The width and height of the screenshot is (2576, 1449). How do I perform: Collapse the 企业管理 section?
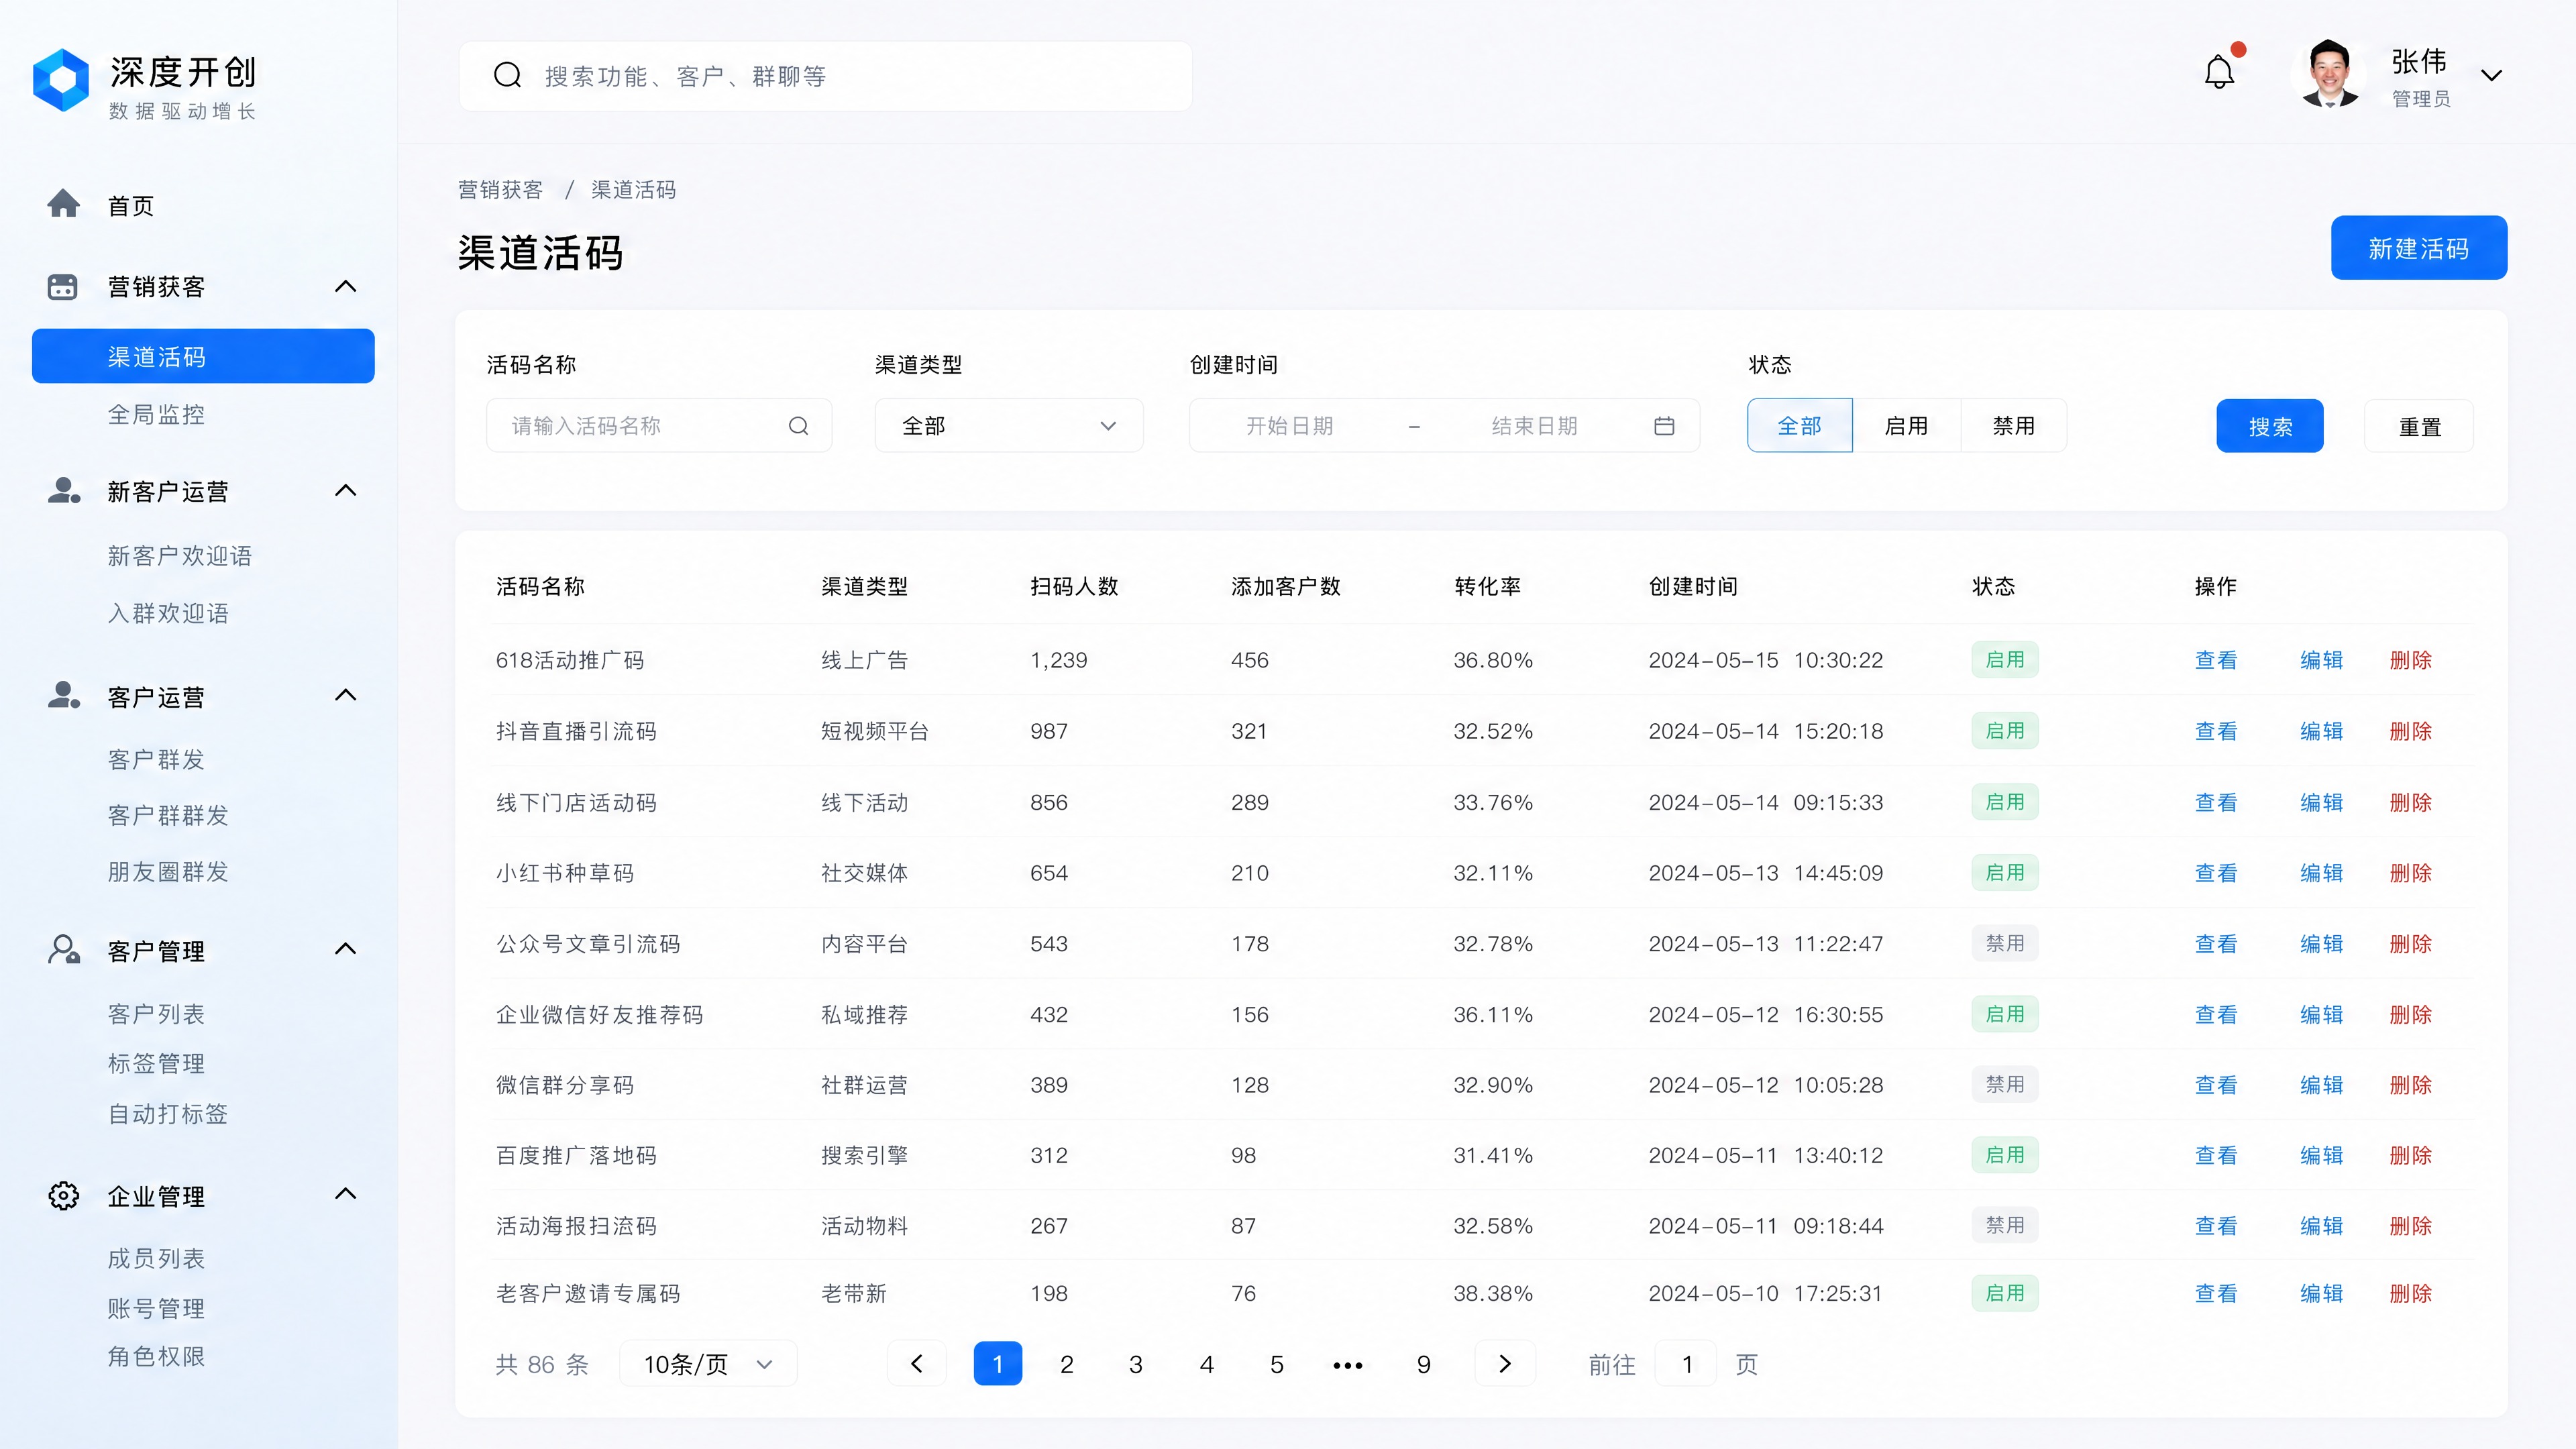(x=345, y=1194)
